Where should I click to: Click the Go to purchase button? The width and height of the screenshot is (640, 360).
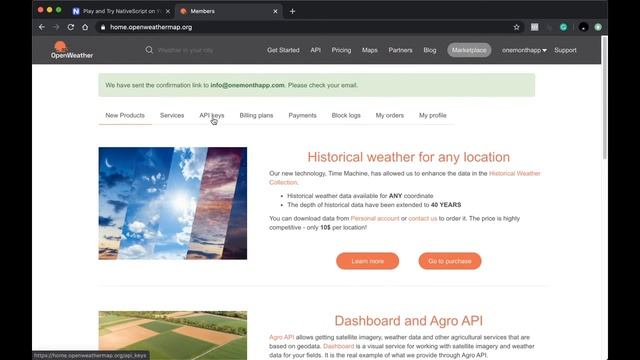point(450,261)
